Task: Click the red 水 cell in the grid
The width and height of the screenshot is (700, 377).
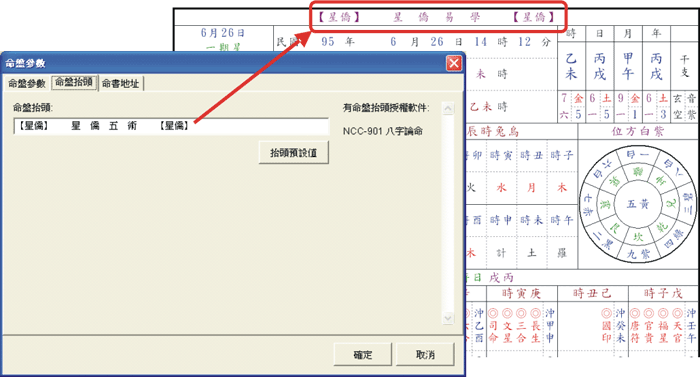Action: tap(501, 188)
